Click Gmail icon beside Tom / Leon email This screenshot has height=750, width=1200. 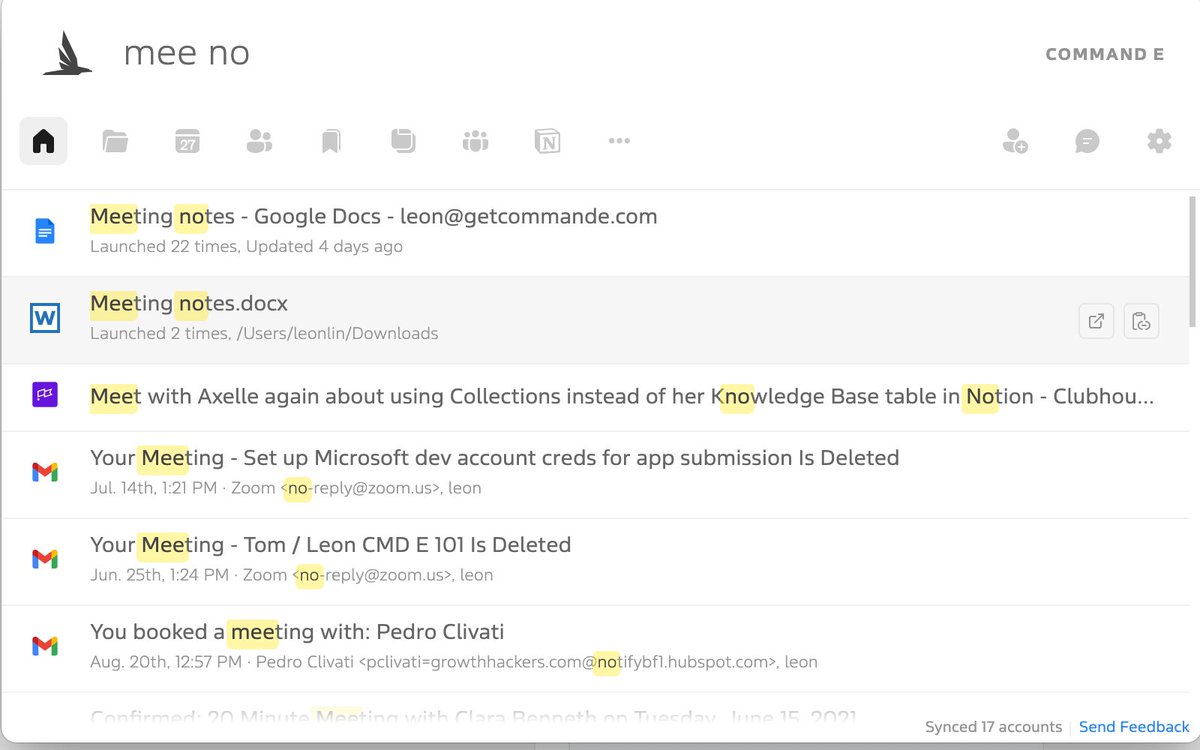[x=45, y=559]
